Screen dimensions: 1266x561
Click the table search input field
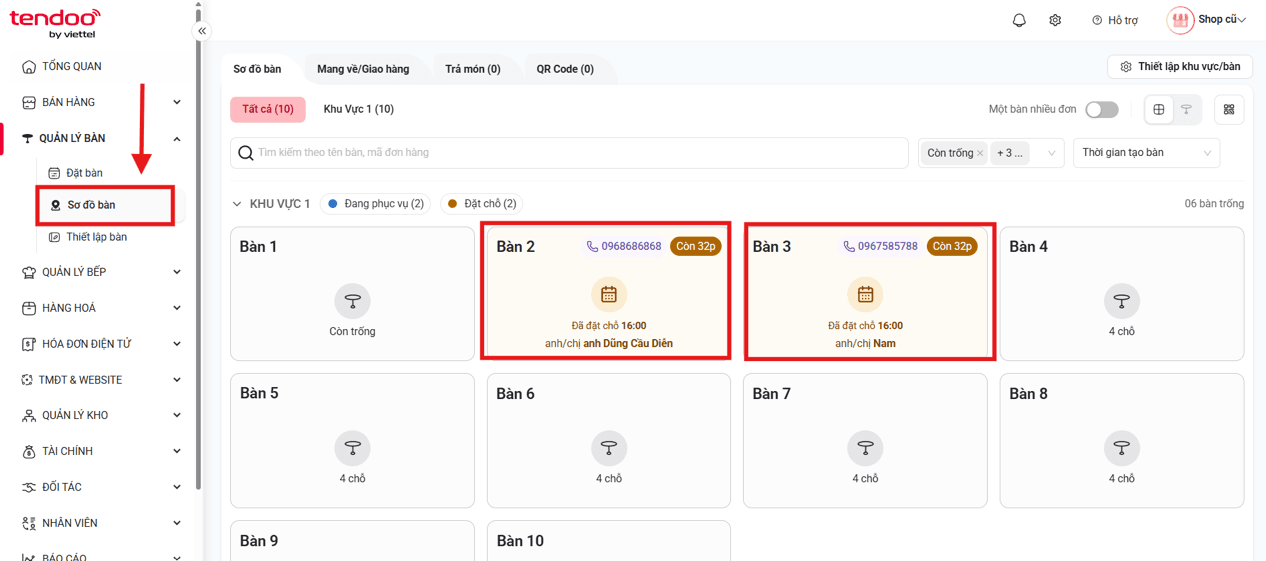[569, 153]
